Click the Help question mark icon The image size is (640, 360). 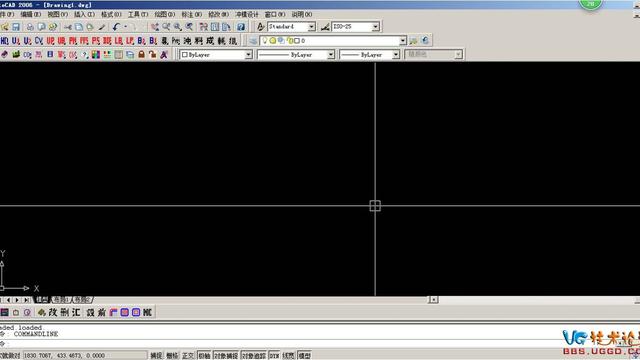point(241,27)
